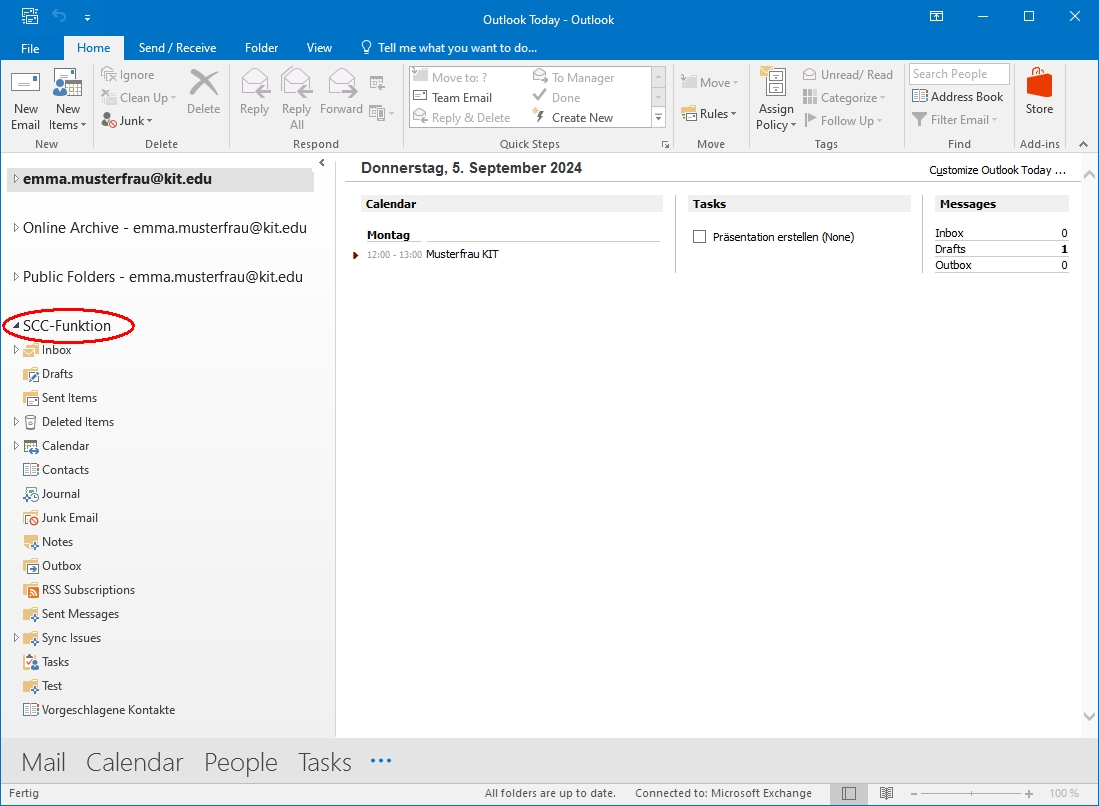
Task: Click the Unread/Read envelope button
Action: point(847,74)
